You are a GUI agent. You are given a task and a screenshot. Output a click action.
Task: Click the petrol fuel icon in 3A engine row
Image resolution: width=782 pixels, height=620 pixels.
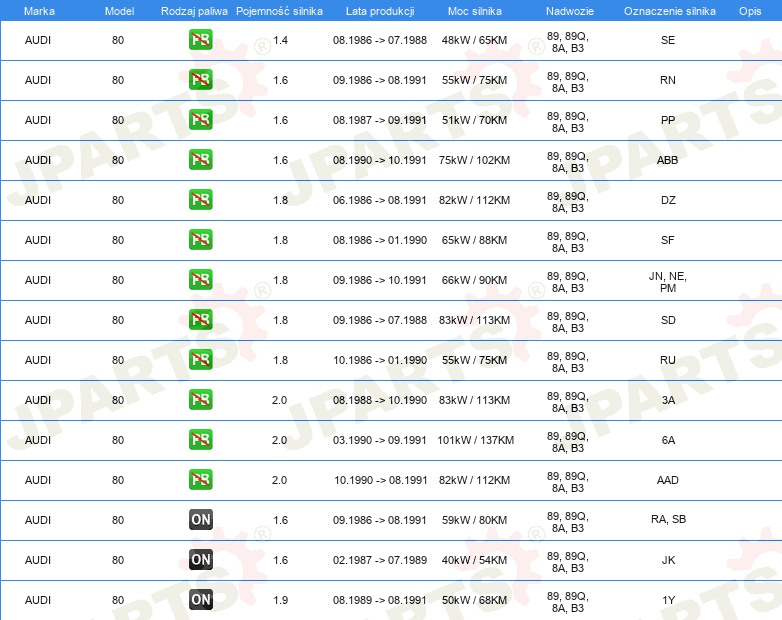point(200,400)
